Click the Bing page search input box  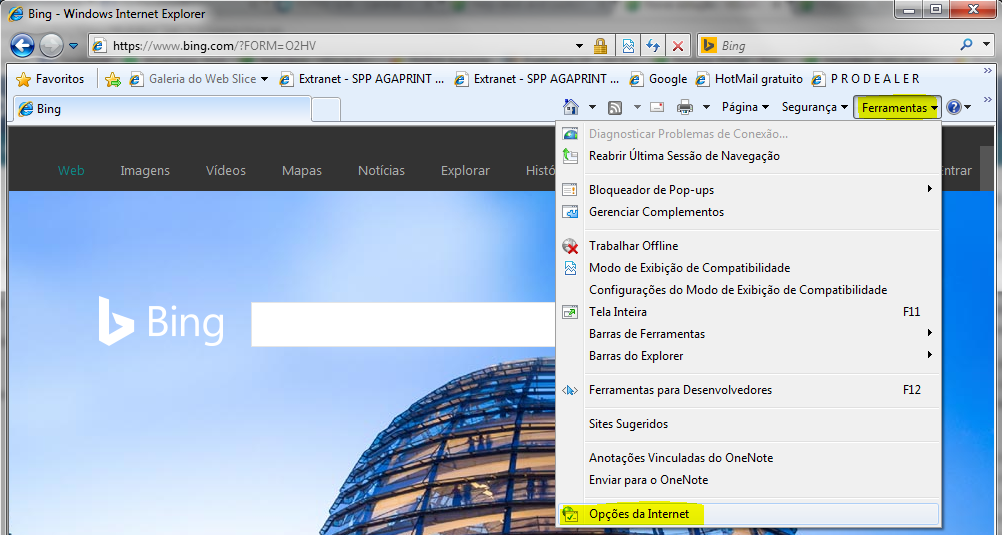(404, 324)
